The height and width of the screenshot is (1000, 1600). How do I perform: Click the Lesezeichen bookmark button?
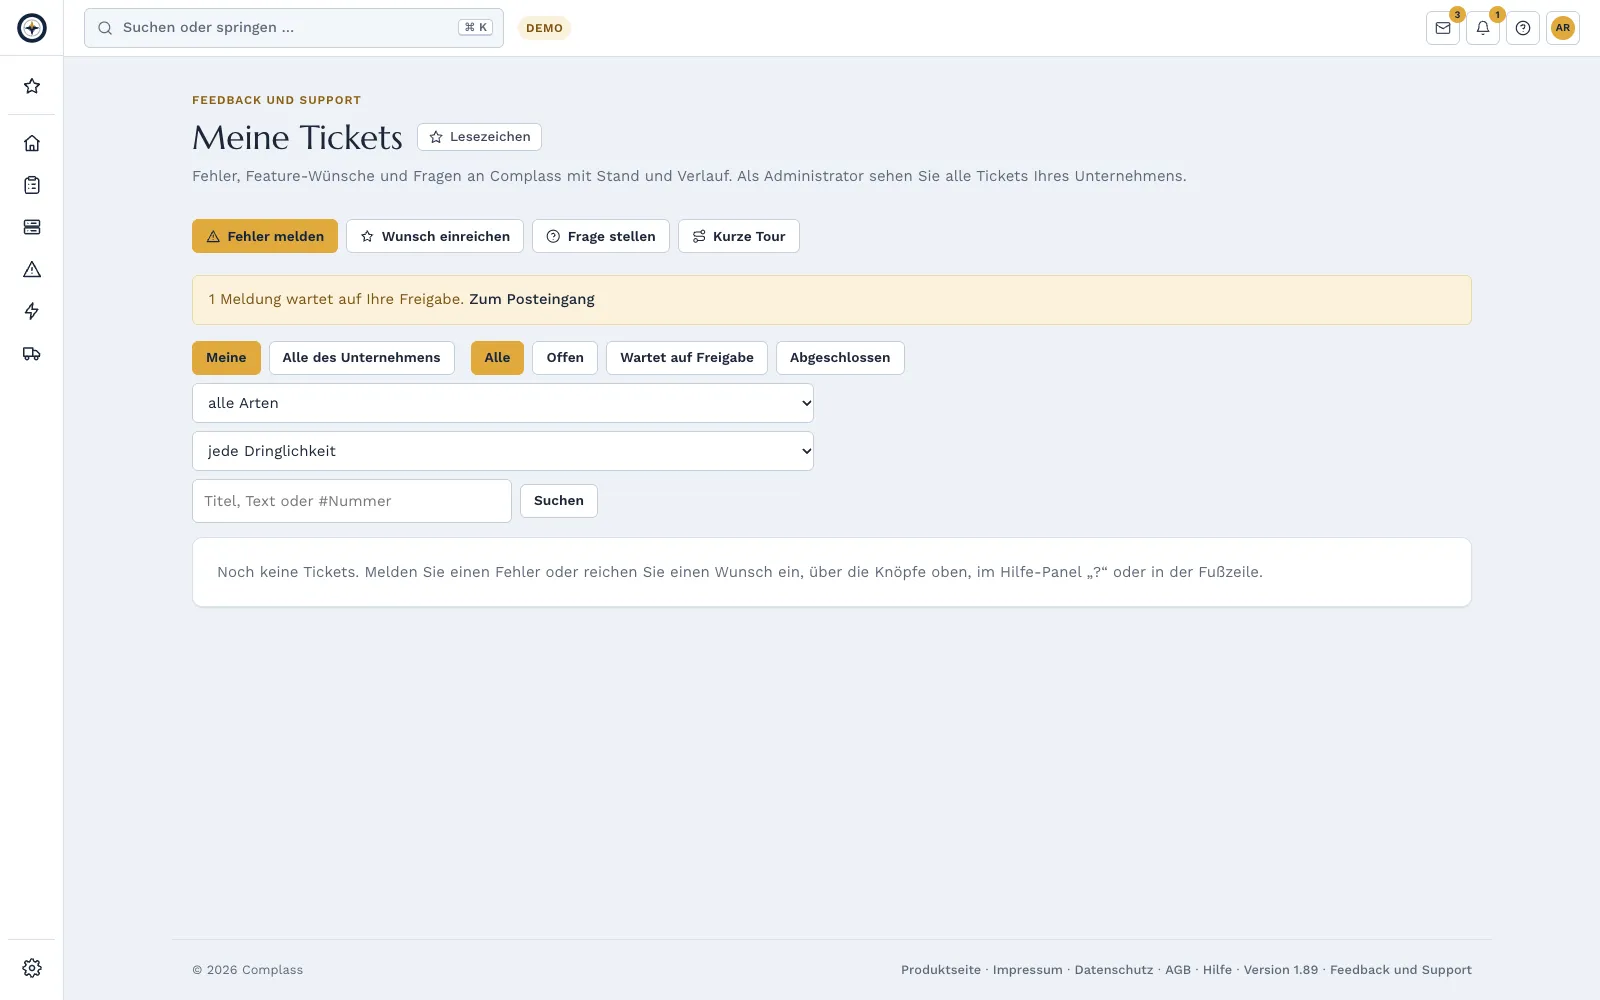[x=480, y=137]
